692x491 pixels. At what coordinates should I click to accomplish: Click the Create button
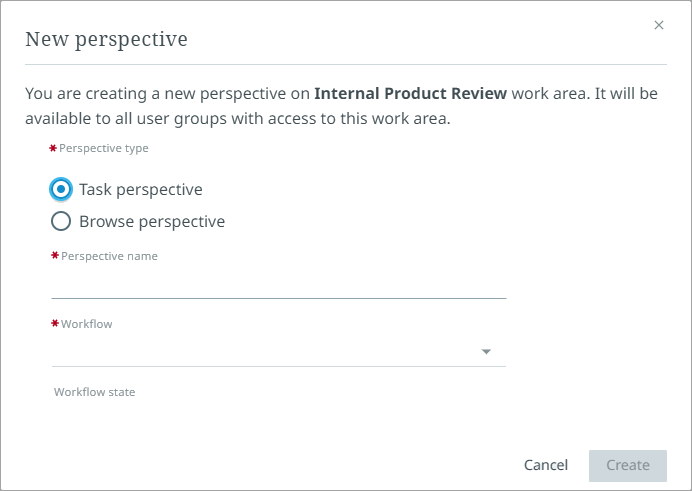628,465
